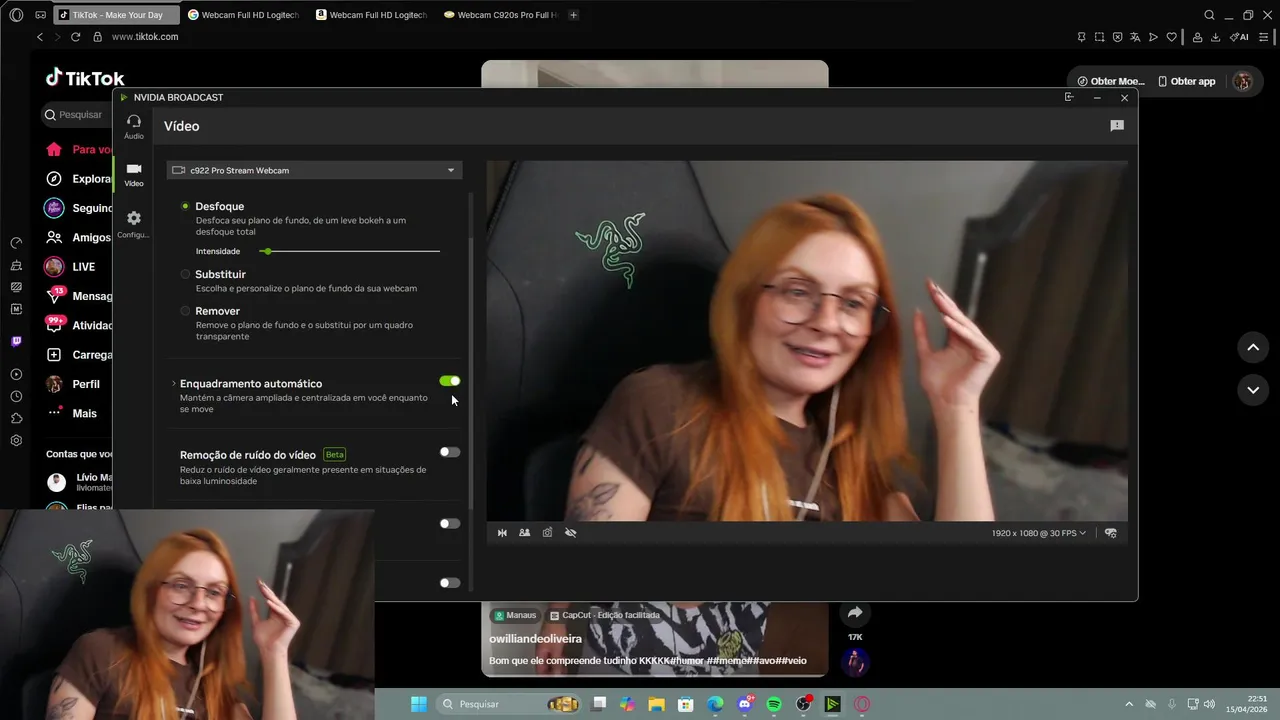Open the Windows Start menu
Viewport: 1280px width, 720px height.
click(419, 704)
